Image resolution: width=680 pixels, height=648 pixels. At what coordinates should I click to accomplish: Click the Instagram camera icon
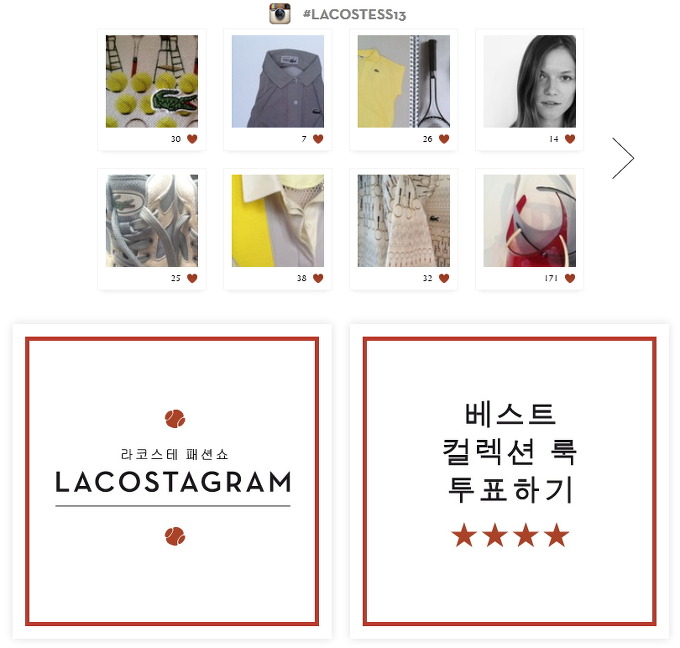point(279,13)
